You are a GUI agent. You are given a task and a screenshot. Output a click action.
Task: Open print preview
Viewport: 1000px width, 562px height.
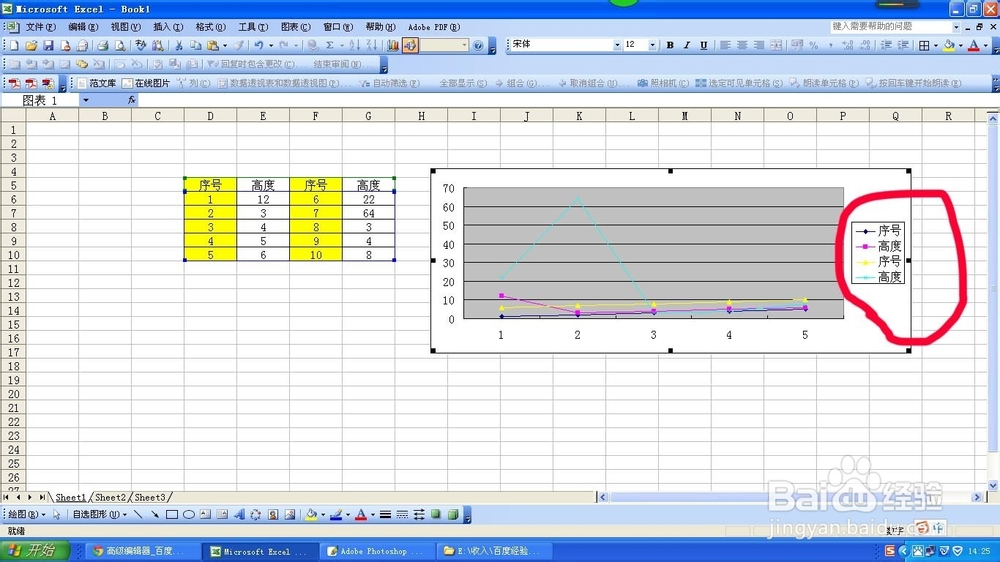point(119,45)
